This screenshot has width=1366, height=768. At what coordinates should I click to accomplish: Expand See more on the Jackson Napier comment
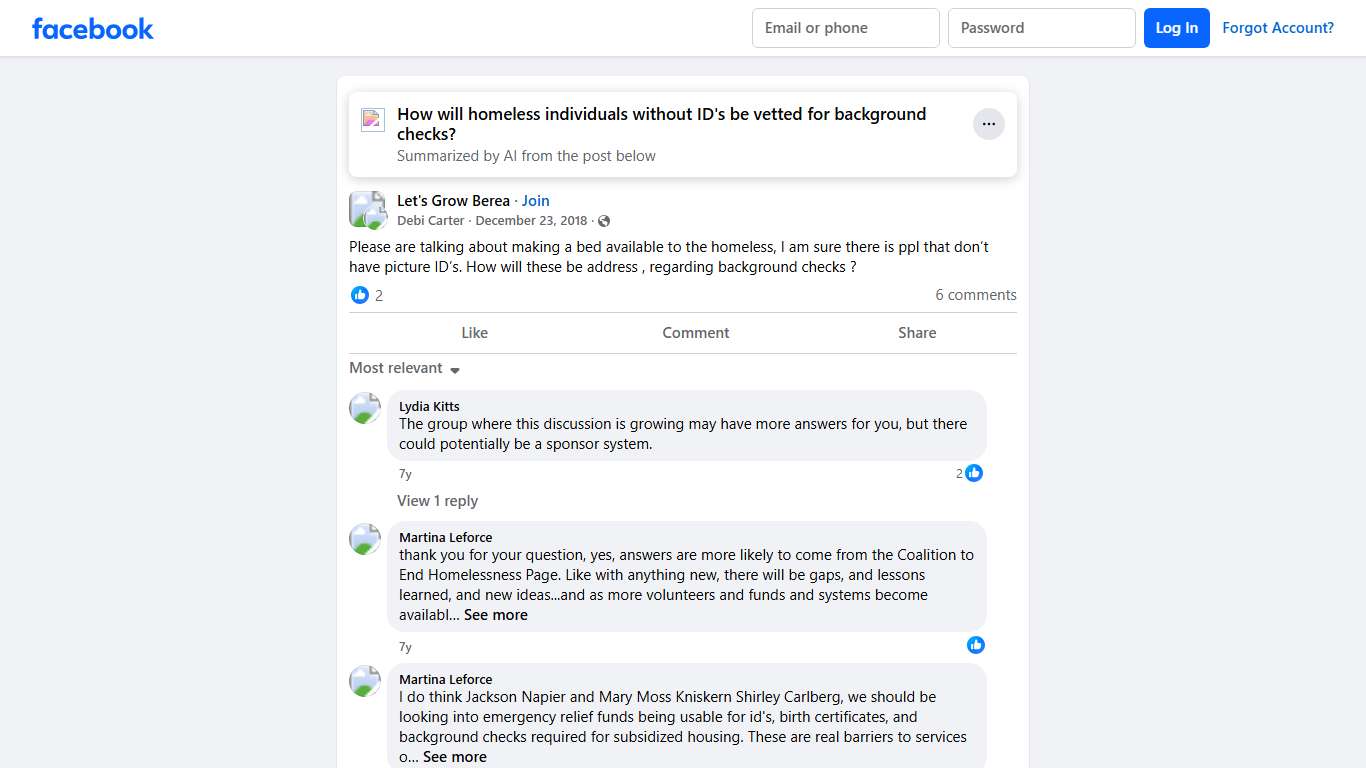tap(454, 757)
